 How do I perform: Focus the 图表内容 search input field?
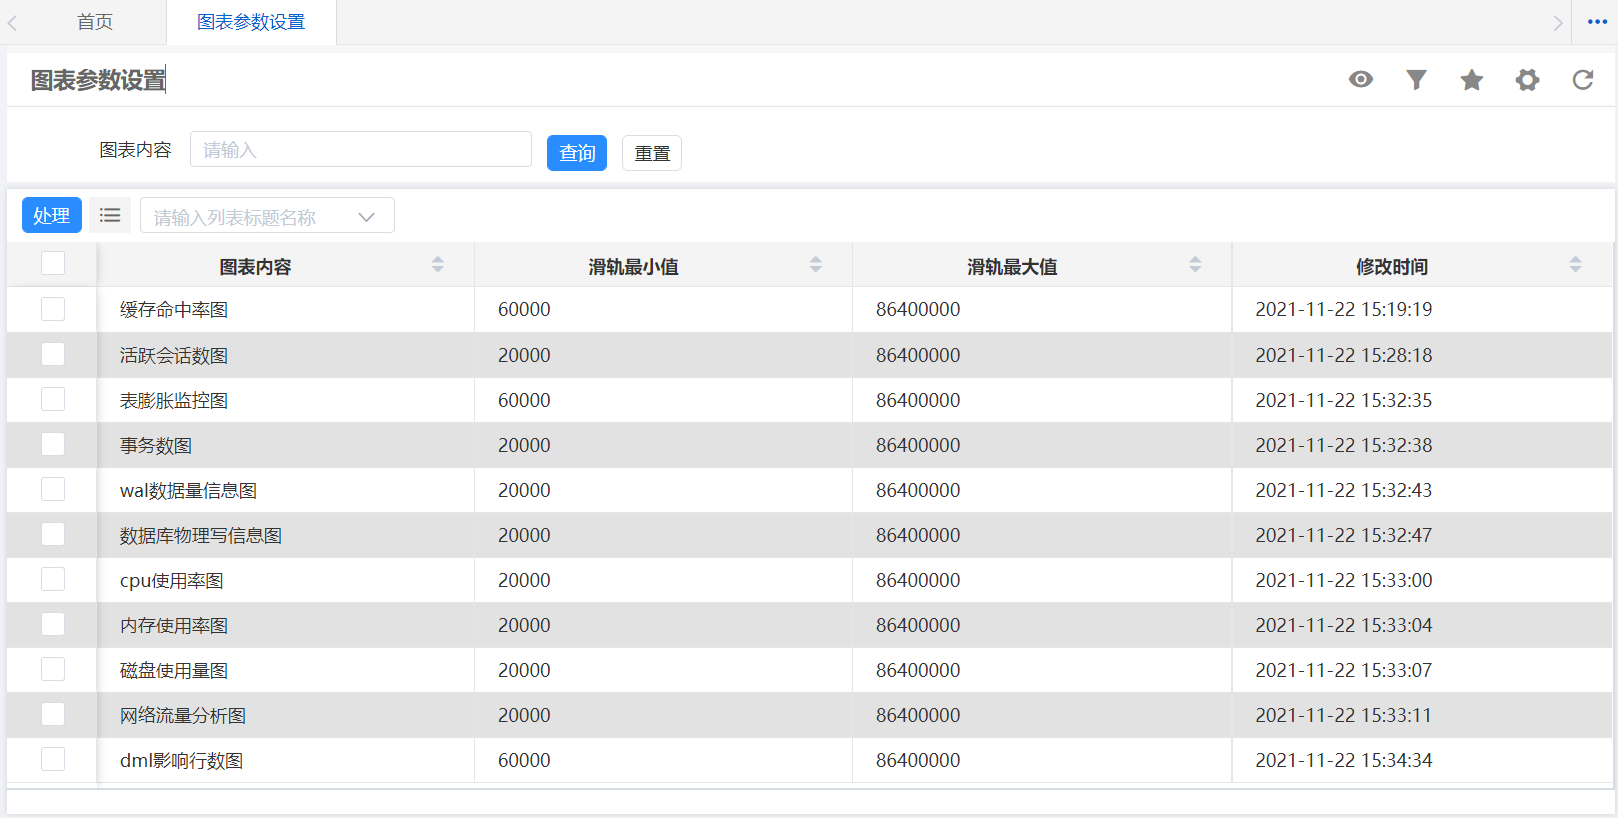pyautogui.click(x=361, y=149)
